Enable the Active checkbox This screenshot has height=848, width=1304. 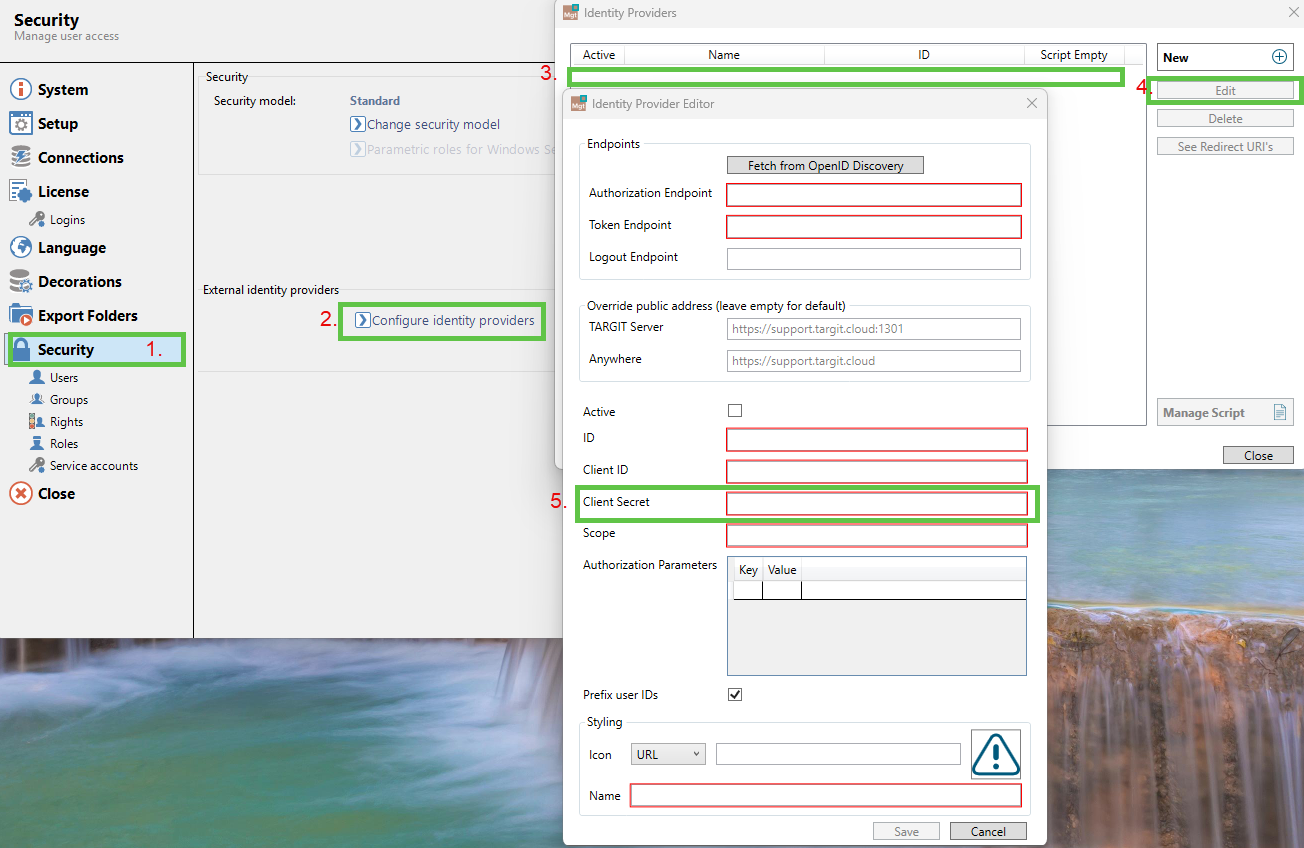[735, 410]
